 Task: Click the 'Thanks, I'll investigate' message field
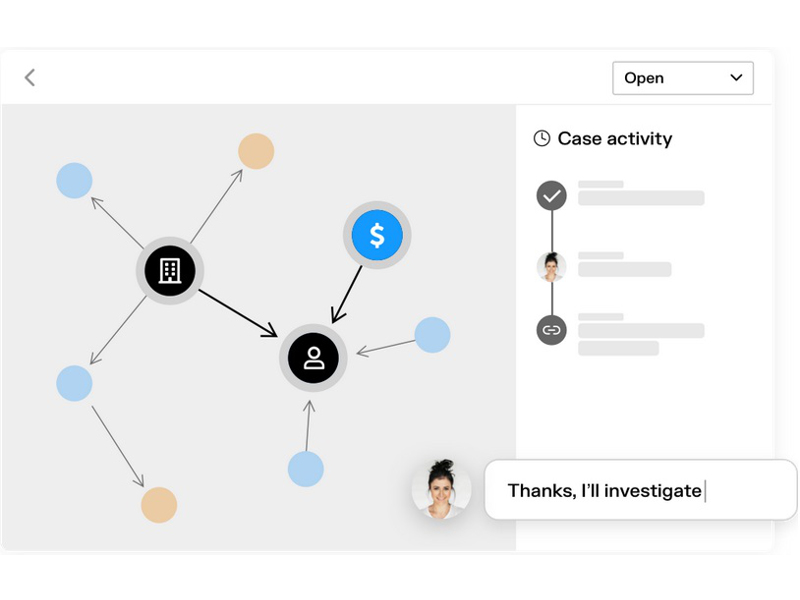640,490
